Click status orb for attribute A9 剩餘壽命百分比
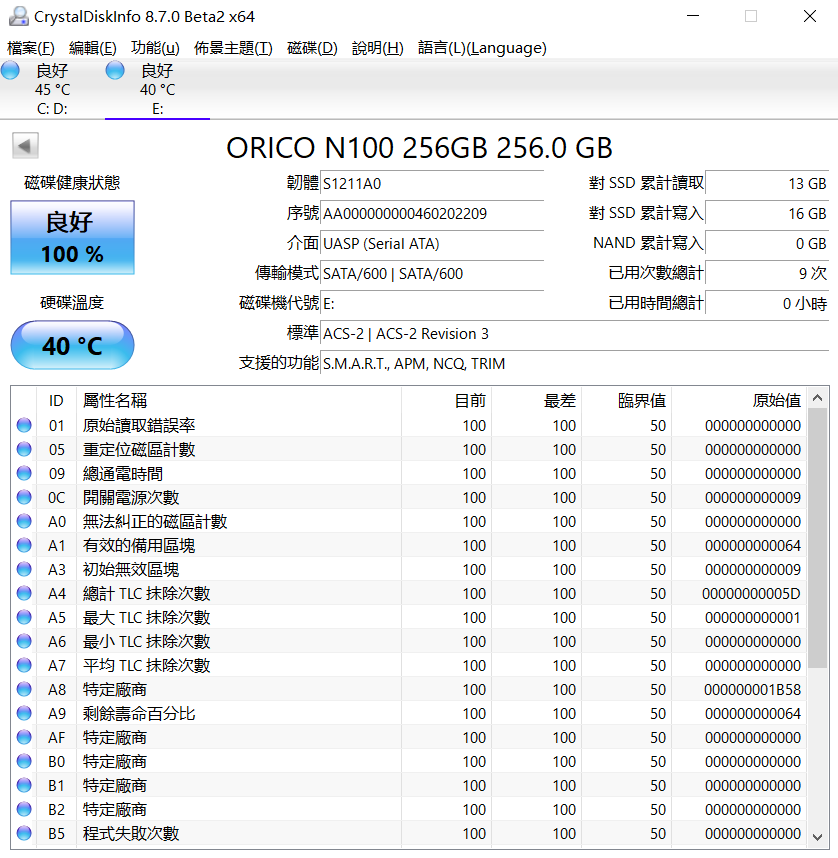 pyautogui.click(x=24, y=714)
